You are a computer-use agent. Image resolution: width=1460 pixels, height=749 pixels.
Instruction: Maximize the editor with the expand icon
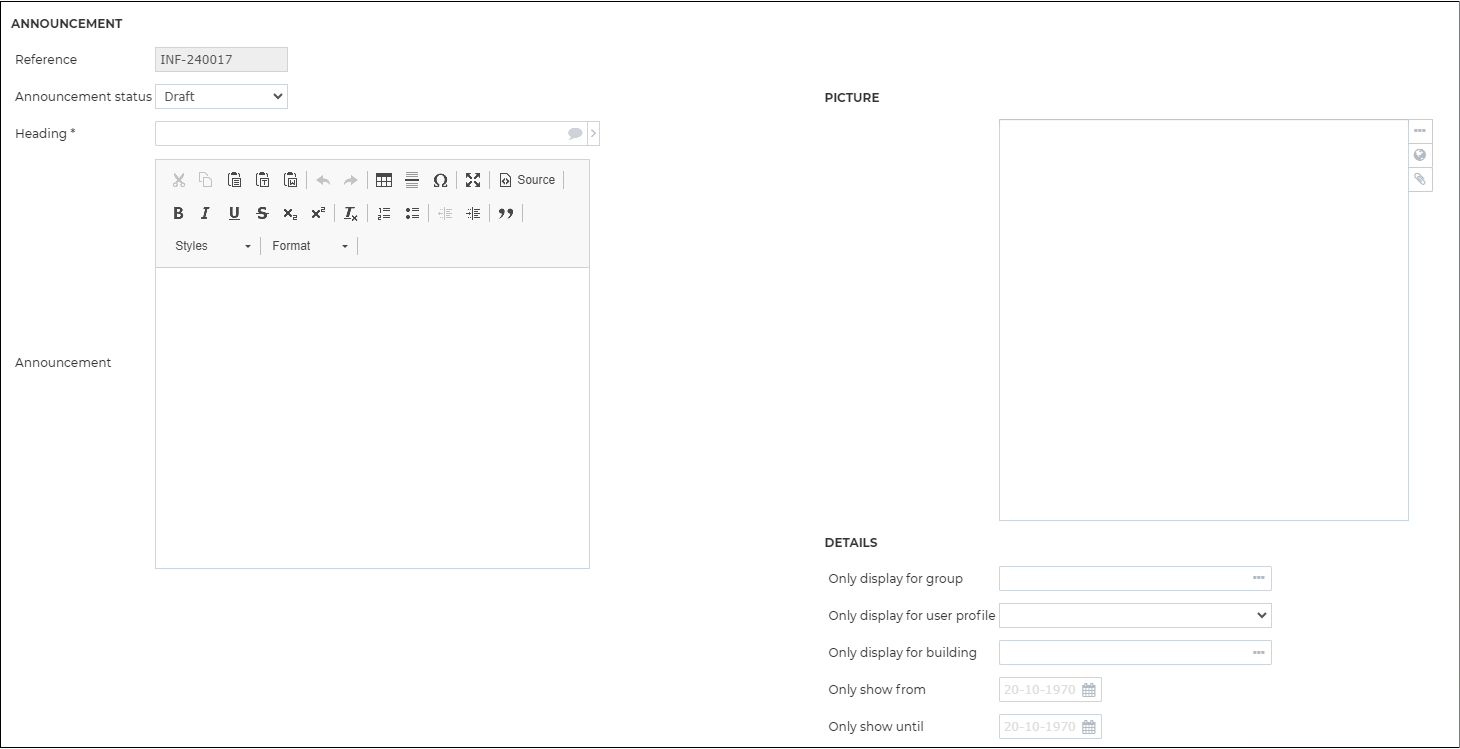(473, 180)
